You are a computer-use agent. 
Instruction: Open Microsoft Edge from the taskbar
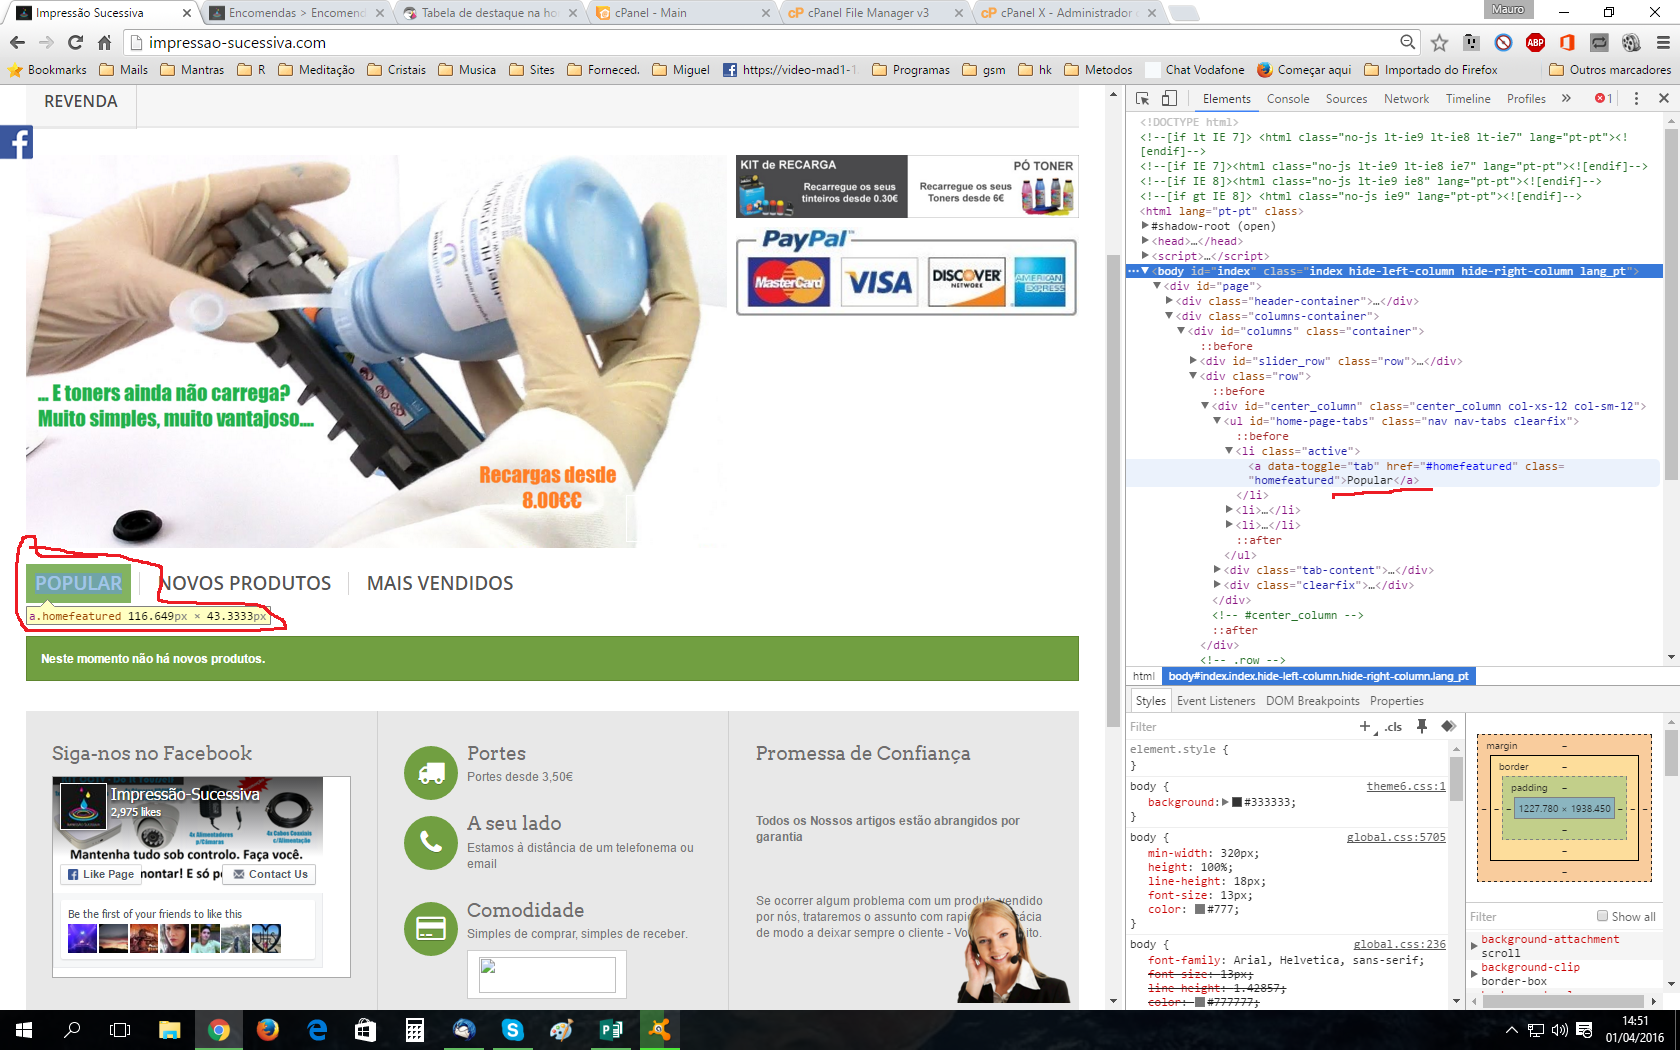[317, 1030]
